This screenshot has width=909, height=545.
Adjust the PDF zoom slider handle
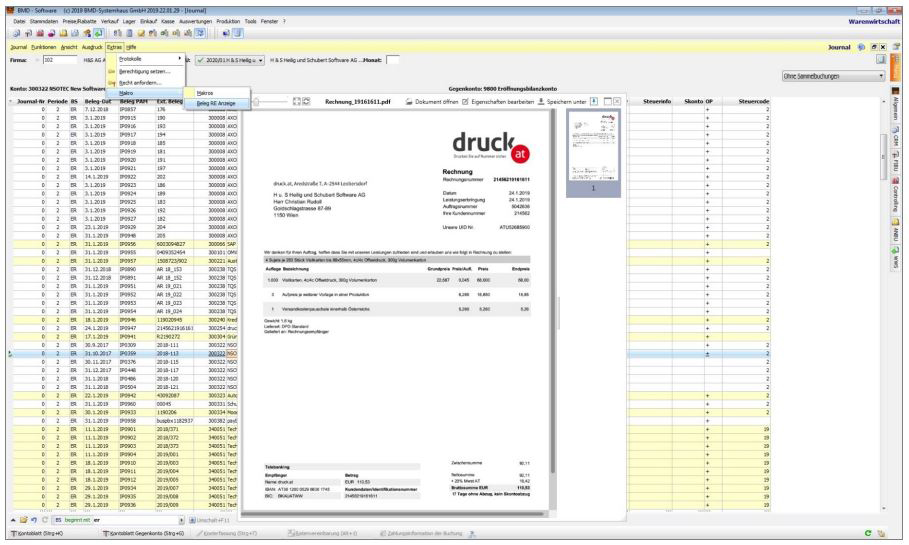click(x=256, y=101)
